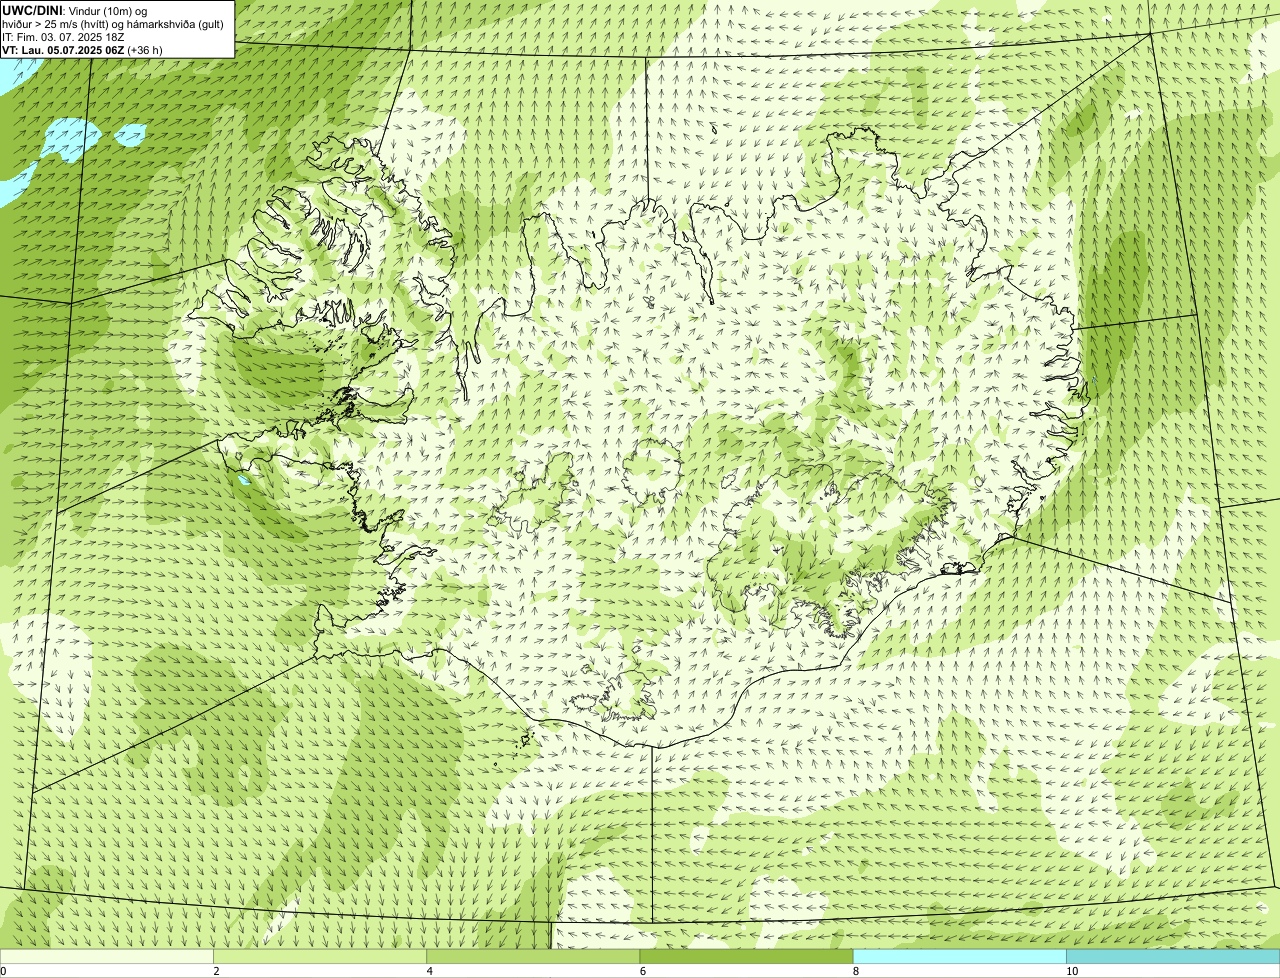Select the light cyan 8–10 scale segment
Viewport: 1280px width, 978px height.
tap(960, 957)
